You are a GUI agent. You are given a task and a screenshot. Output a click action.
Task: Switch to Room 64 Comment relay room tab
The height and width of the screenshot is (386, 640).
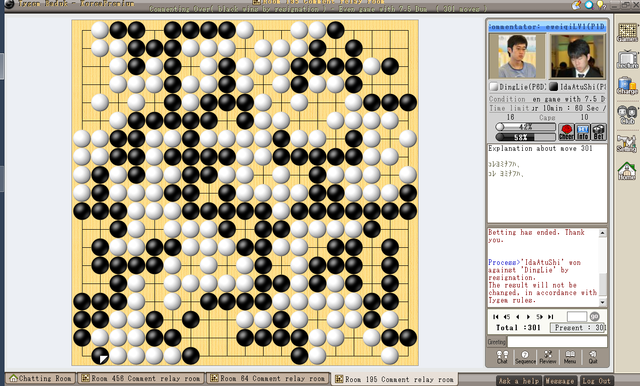(269, 378)
